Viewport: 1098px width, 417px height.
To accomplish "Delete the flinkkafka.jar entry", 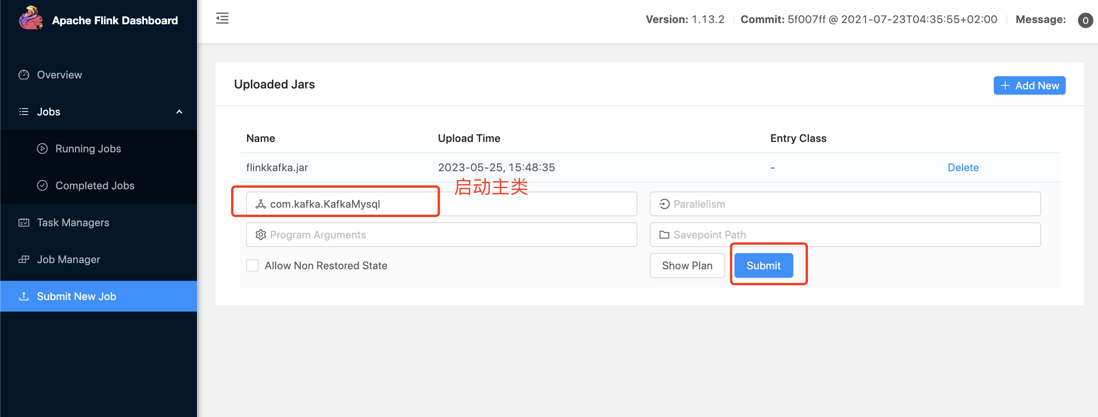I will click(963, 168).
